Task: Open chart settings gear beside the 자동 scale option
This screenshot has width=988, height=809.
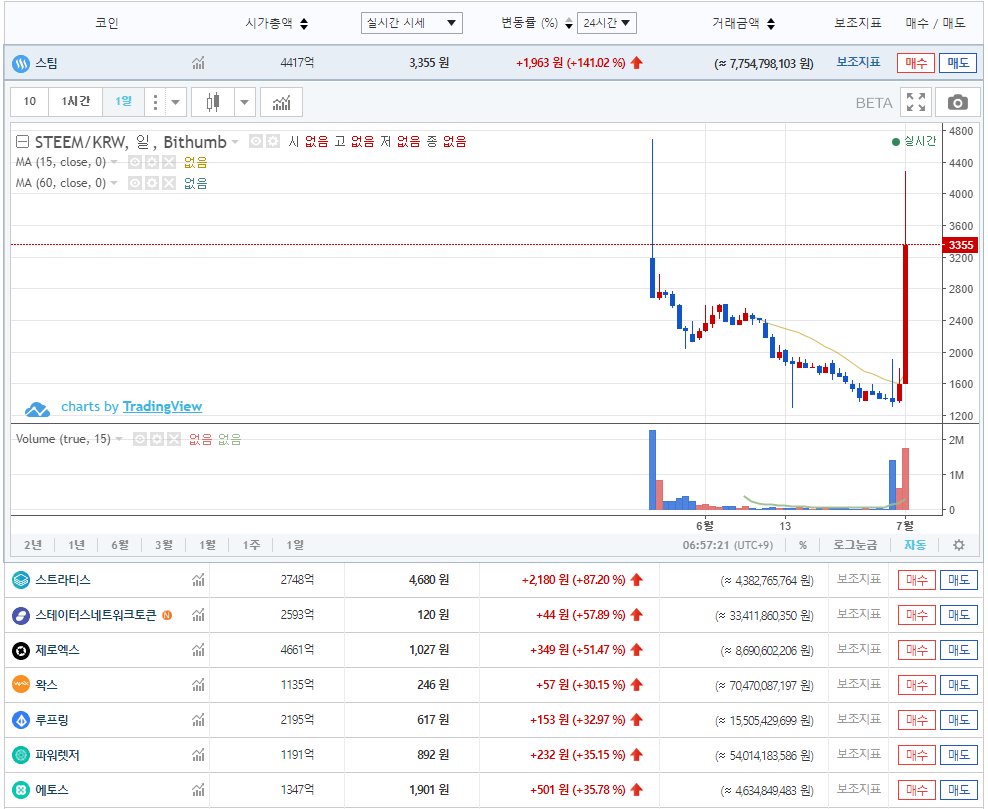Action: (958, 545)
